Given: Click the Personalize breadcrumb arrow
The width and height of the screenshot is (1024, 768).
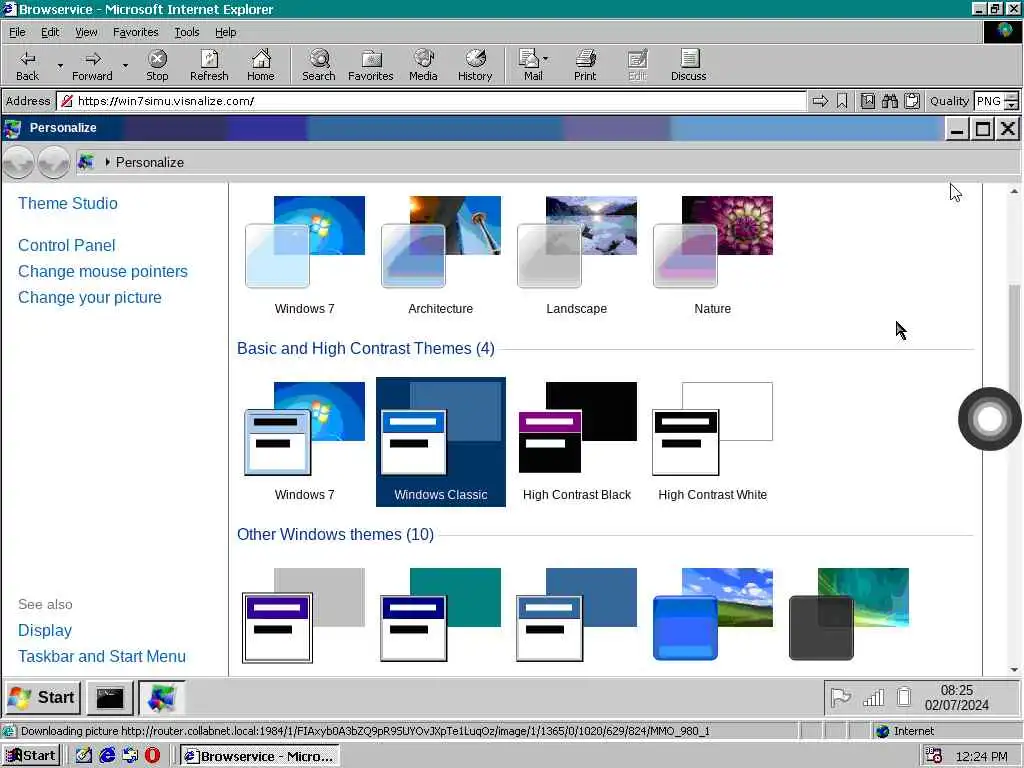Looking at the screenshot, I should pos(108,162).
